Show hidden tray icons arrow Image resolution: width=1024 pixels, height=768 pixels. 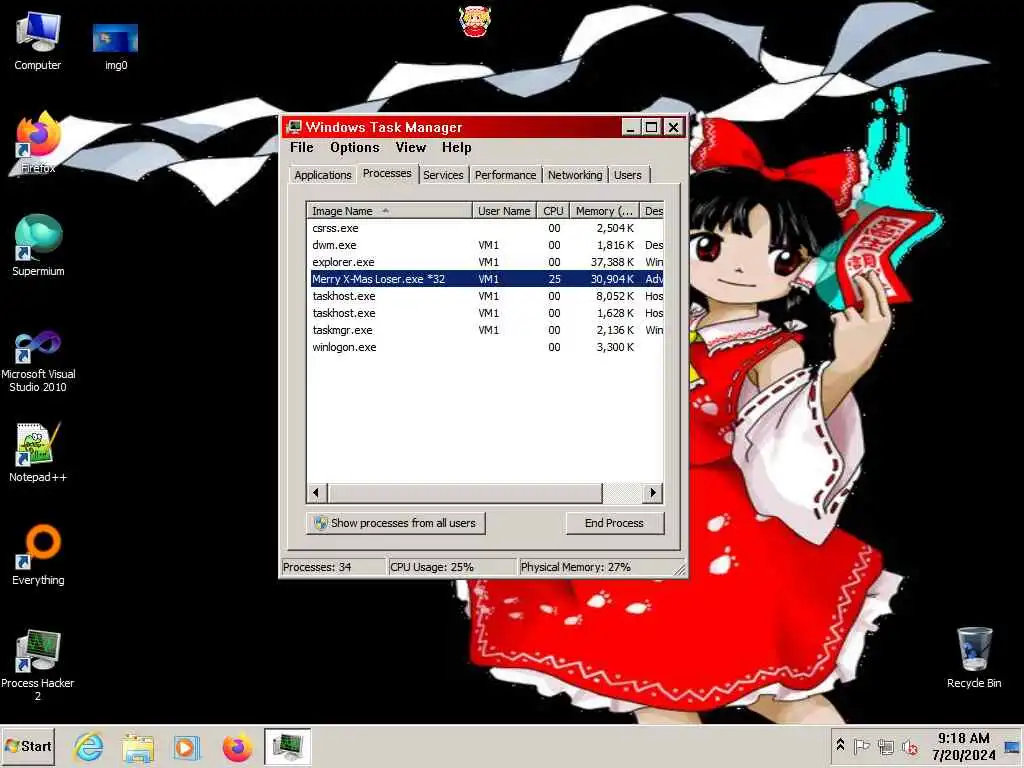click(840, 745)
